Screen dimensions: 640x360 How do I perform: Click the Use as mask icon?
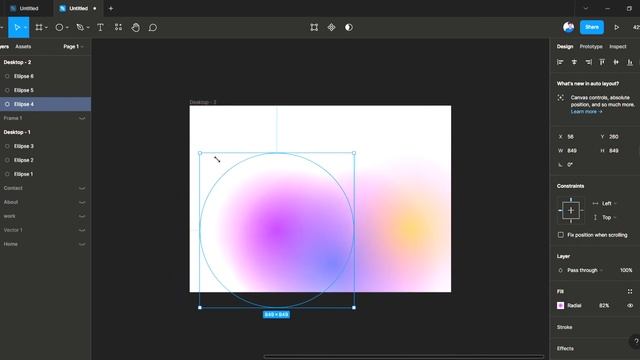(349, 27)
